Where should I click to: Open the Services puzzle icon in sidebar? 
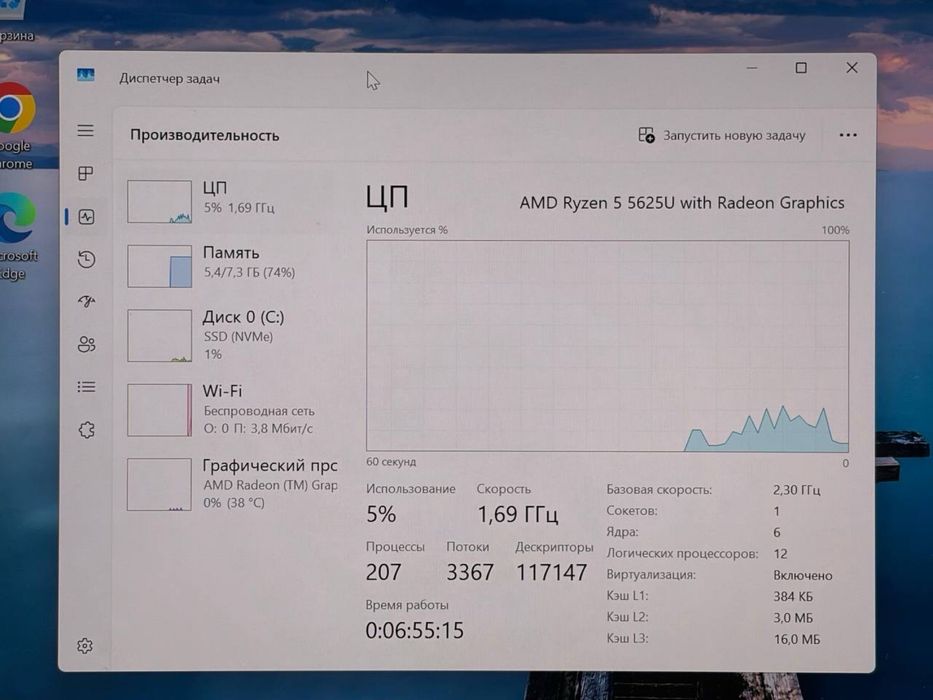[86, 430]
